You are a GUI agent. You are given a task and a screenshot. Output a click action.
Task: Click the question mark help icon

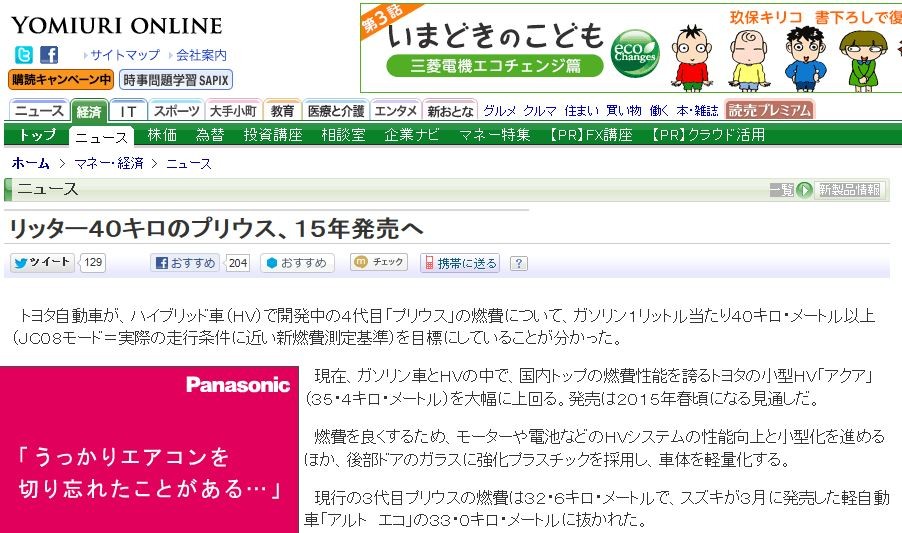pos(518,263)
